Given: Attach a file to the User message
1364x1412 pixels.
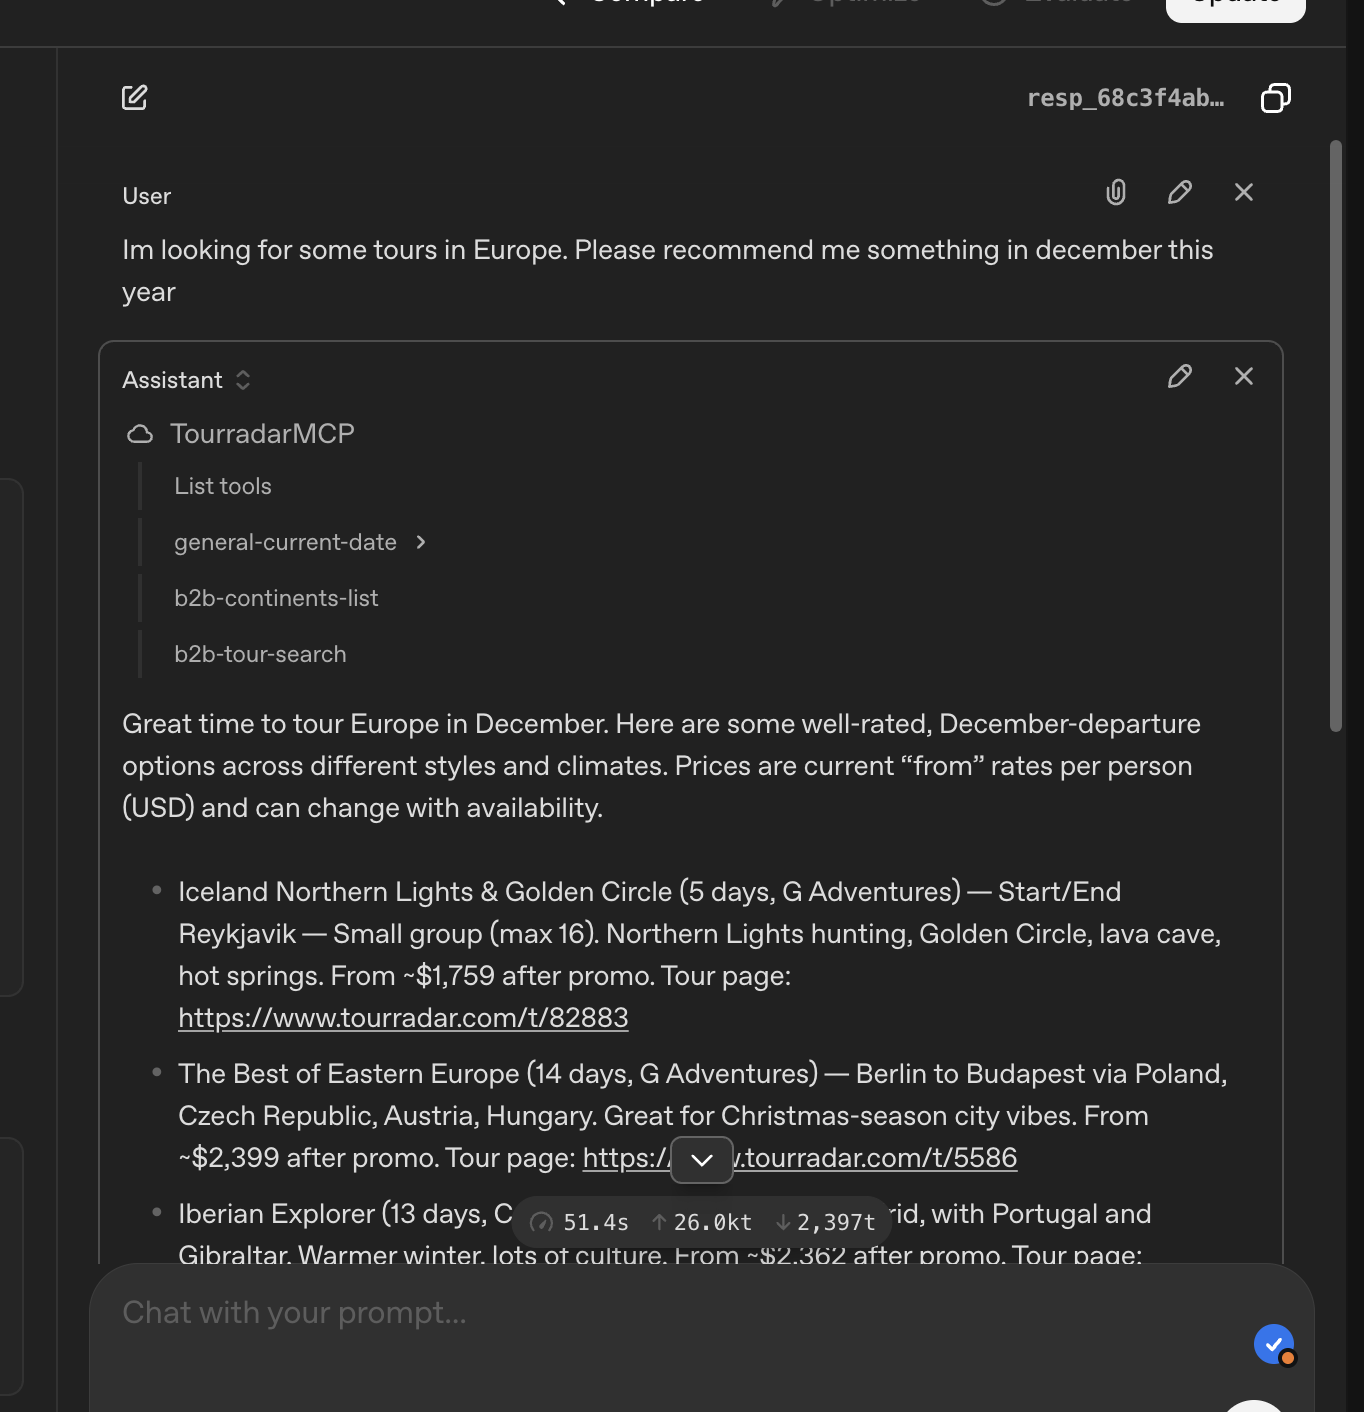Looking at the screenshot, I should point(1116,192).
